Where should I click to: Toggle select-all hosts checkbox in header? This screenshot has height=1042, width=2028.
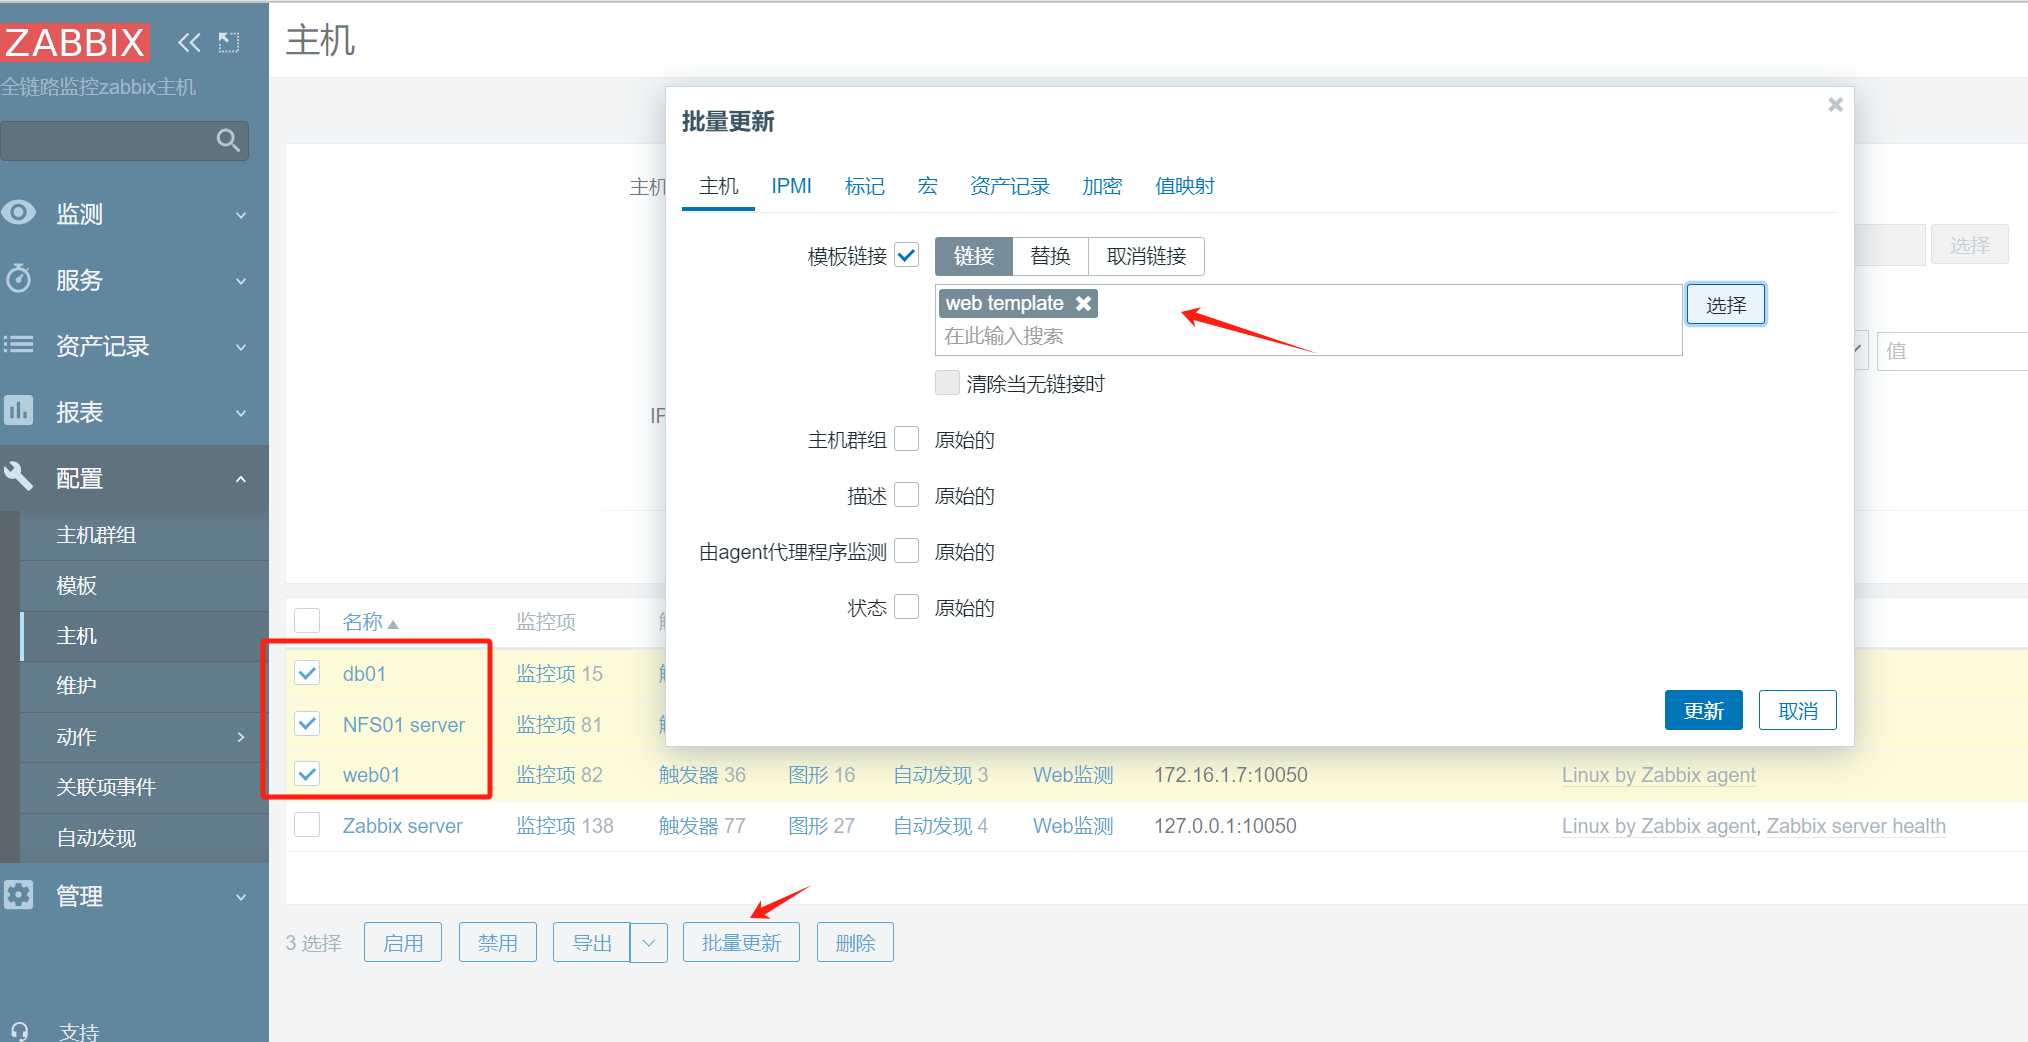pyautogui.click(x=307, y=621)
